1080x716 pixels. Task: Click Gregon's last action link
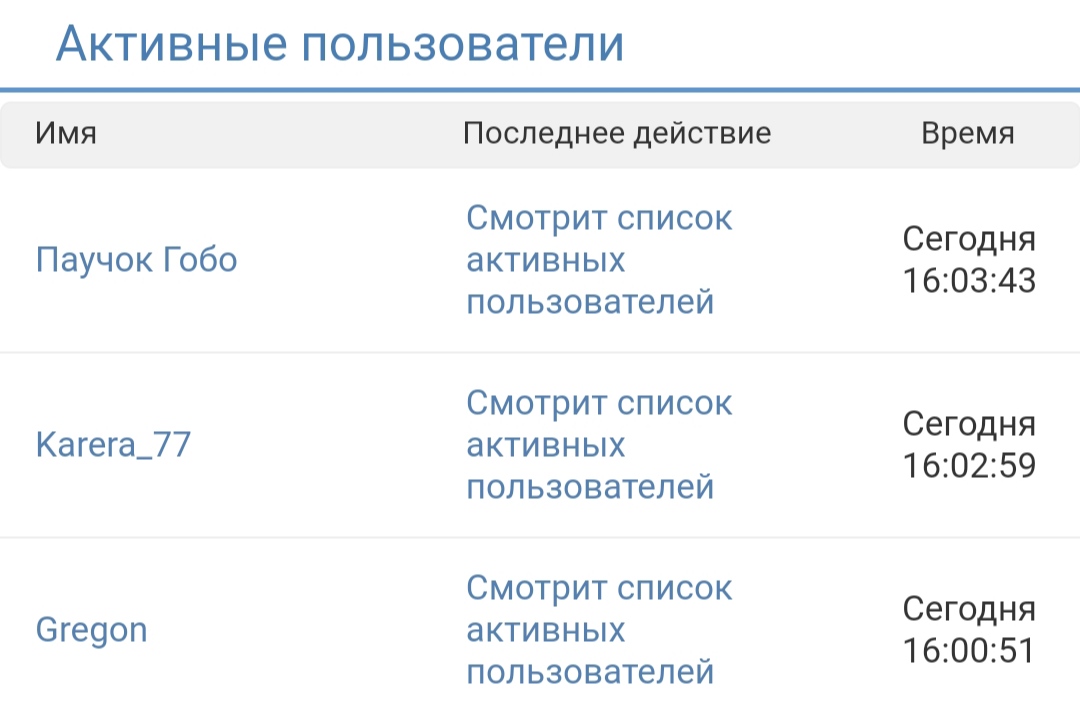click(599, 630)
